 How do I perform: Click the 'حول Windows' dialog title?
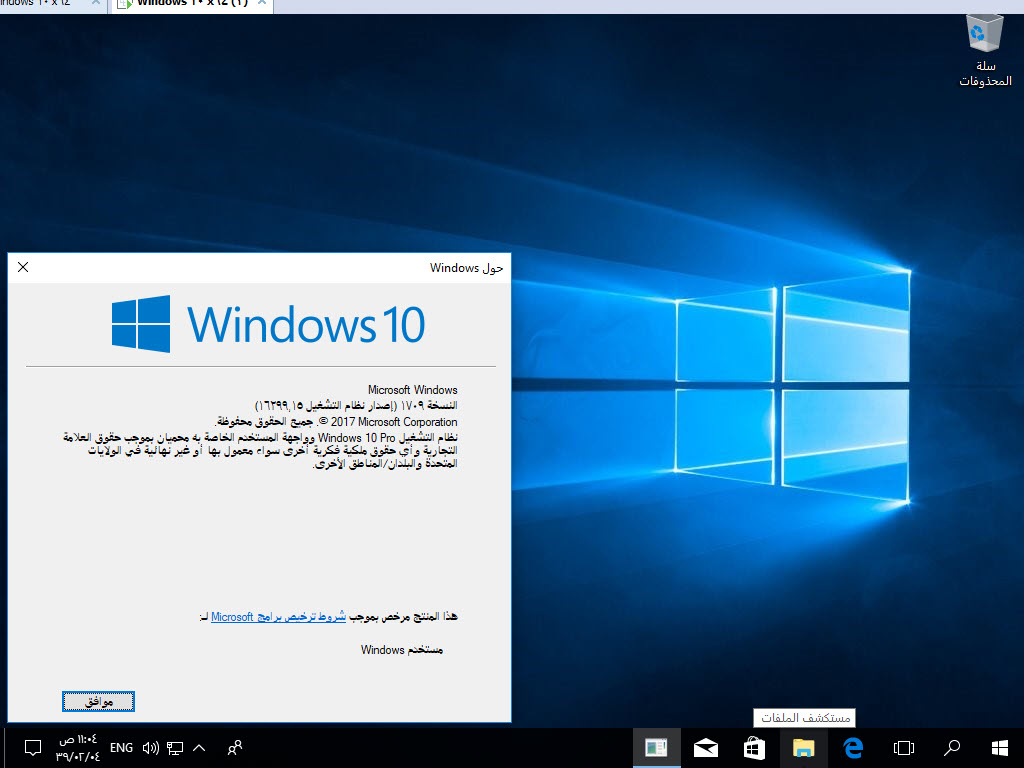pos(466,268)
